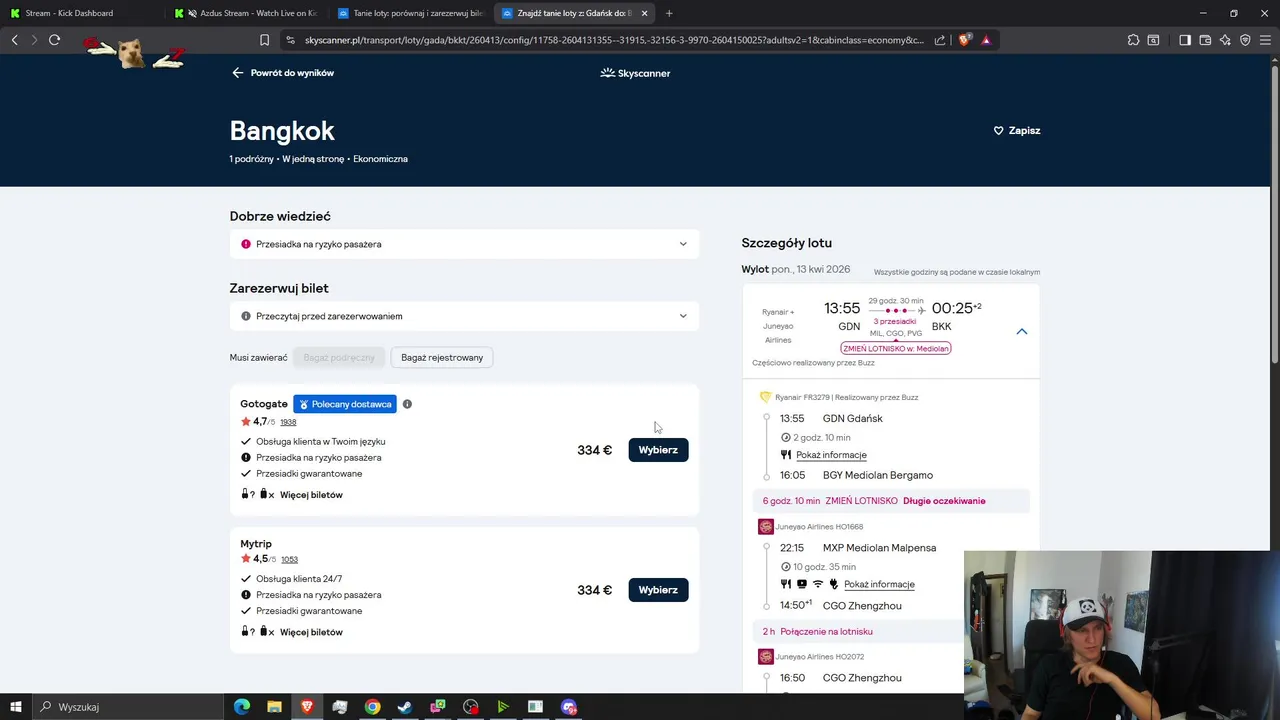Open the Brave VPN shield icon
Screen dimensions: 1280x720
1245,40
